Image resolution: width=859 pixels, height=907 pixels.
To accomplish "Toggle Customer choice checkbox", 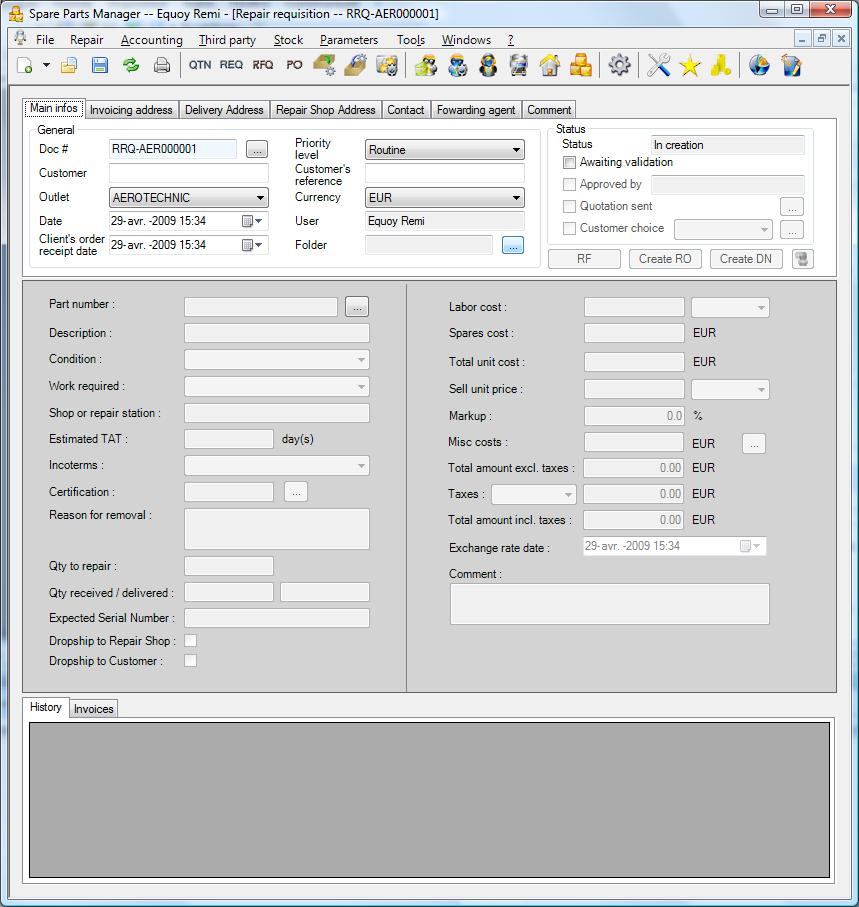I will [x=569, y=228].
